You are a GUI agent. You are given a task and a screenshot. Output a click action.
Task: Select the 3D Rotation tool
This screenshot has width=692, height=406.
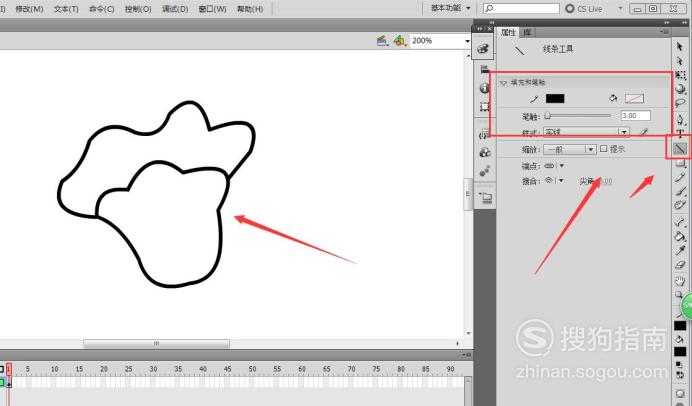point(680,89)
